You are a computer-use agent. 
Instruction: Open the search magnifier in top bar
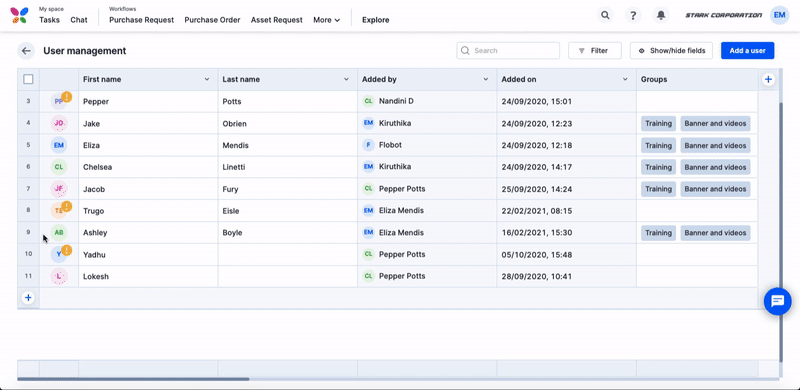point(605,15)
